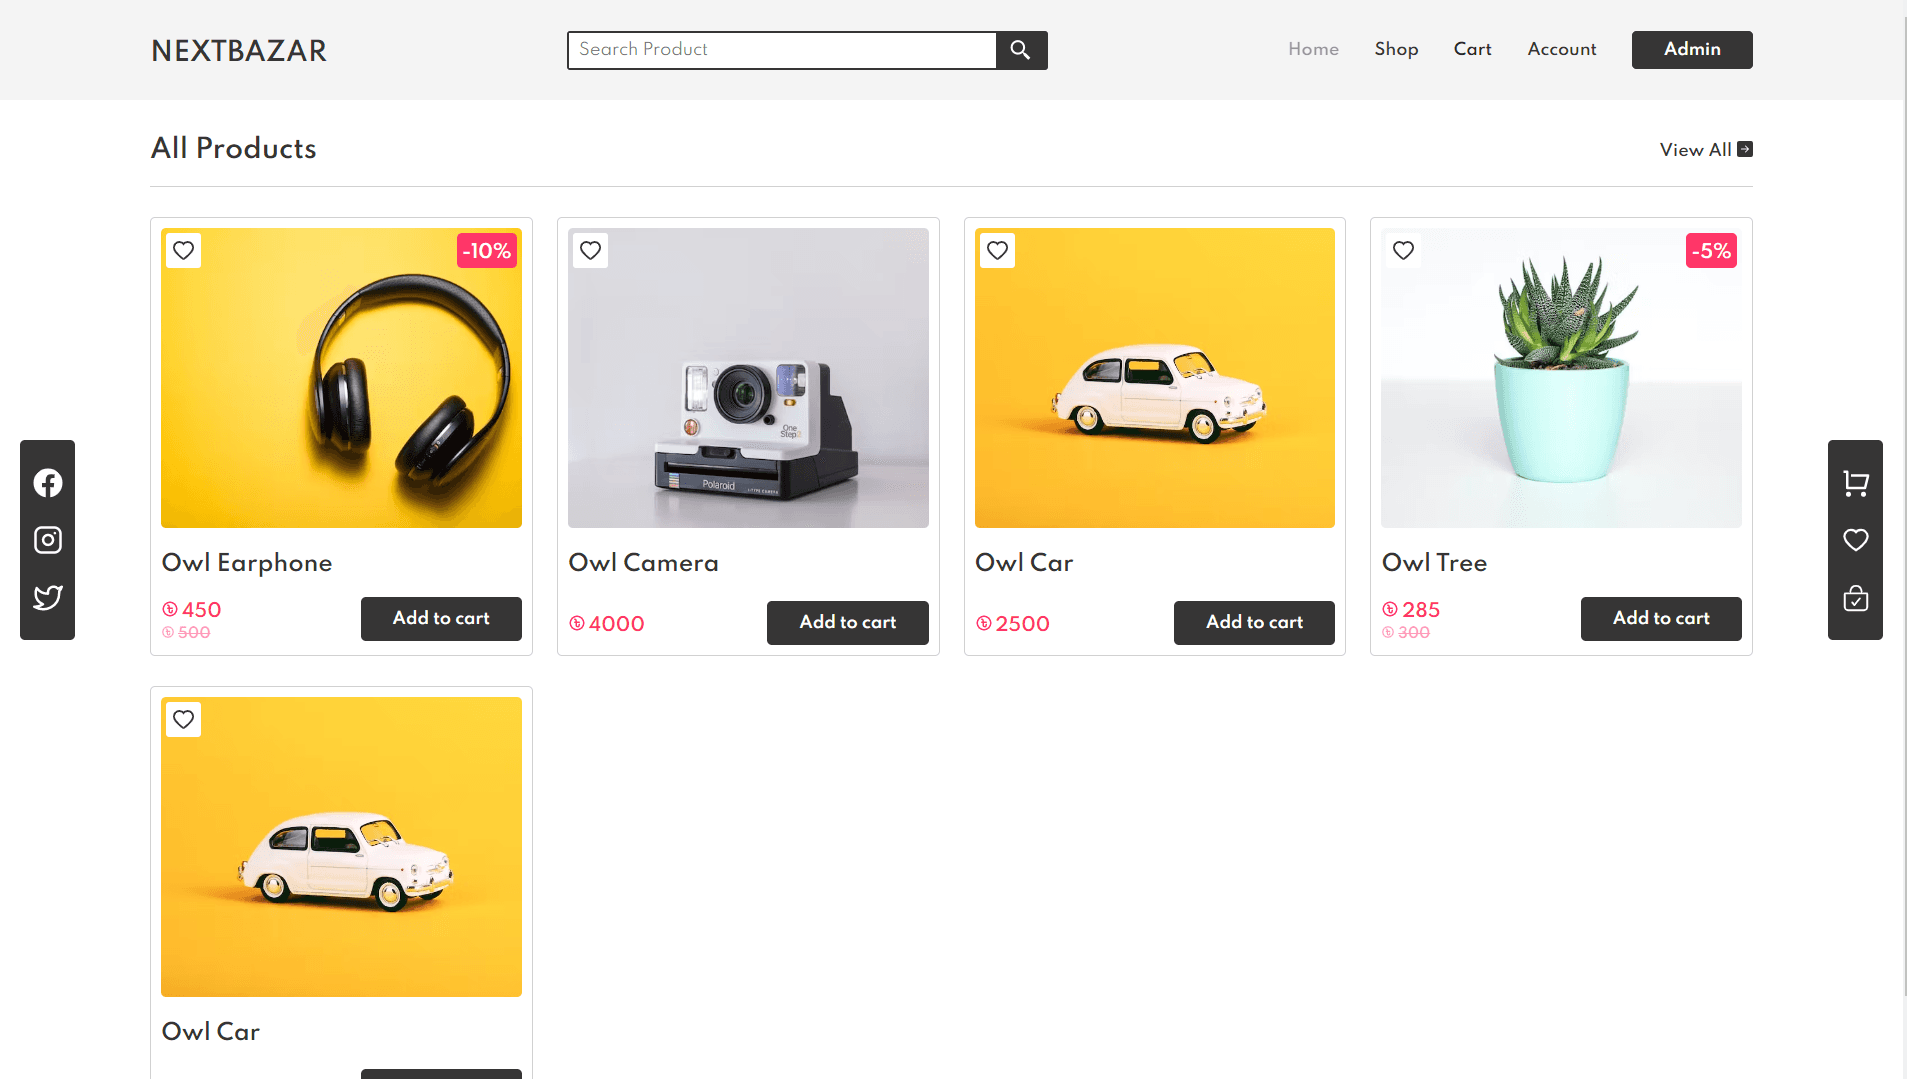Screen dimensions: 1907x1079
Task: Click the View All arrow icon
Action: pos(1744,149)
